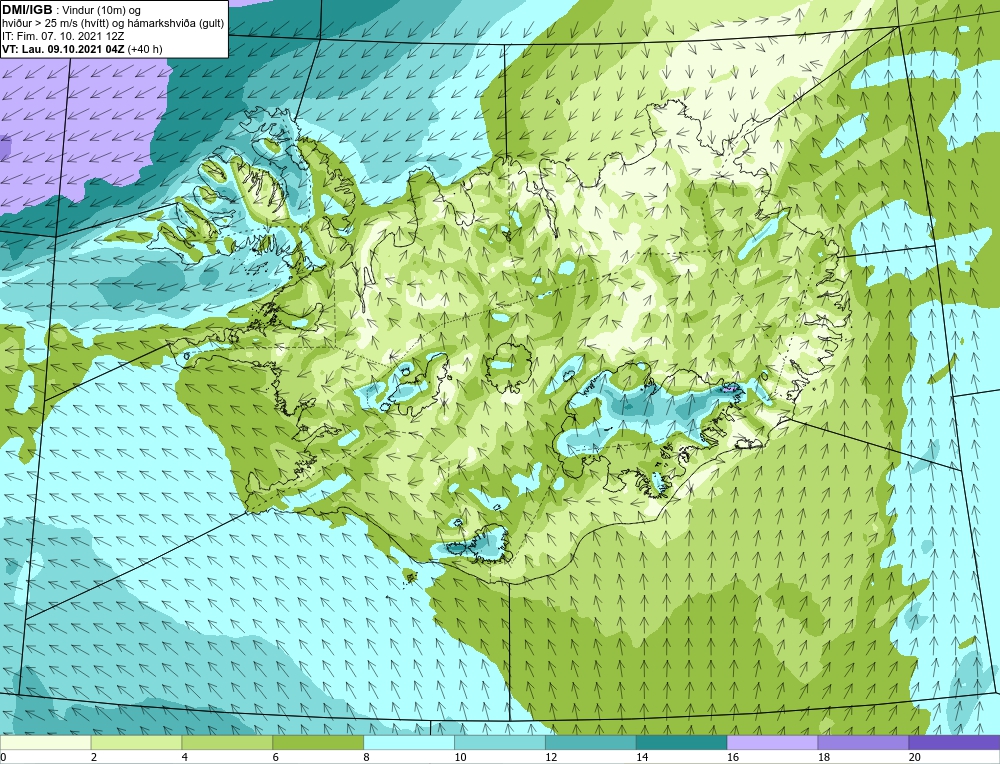Screen dimensions: 1000x764
Task: Click the 12–14 m/s darker teal swatch
Action: tap(591, 742)
